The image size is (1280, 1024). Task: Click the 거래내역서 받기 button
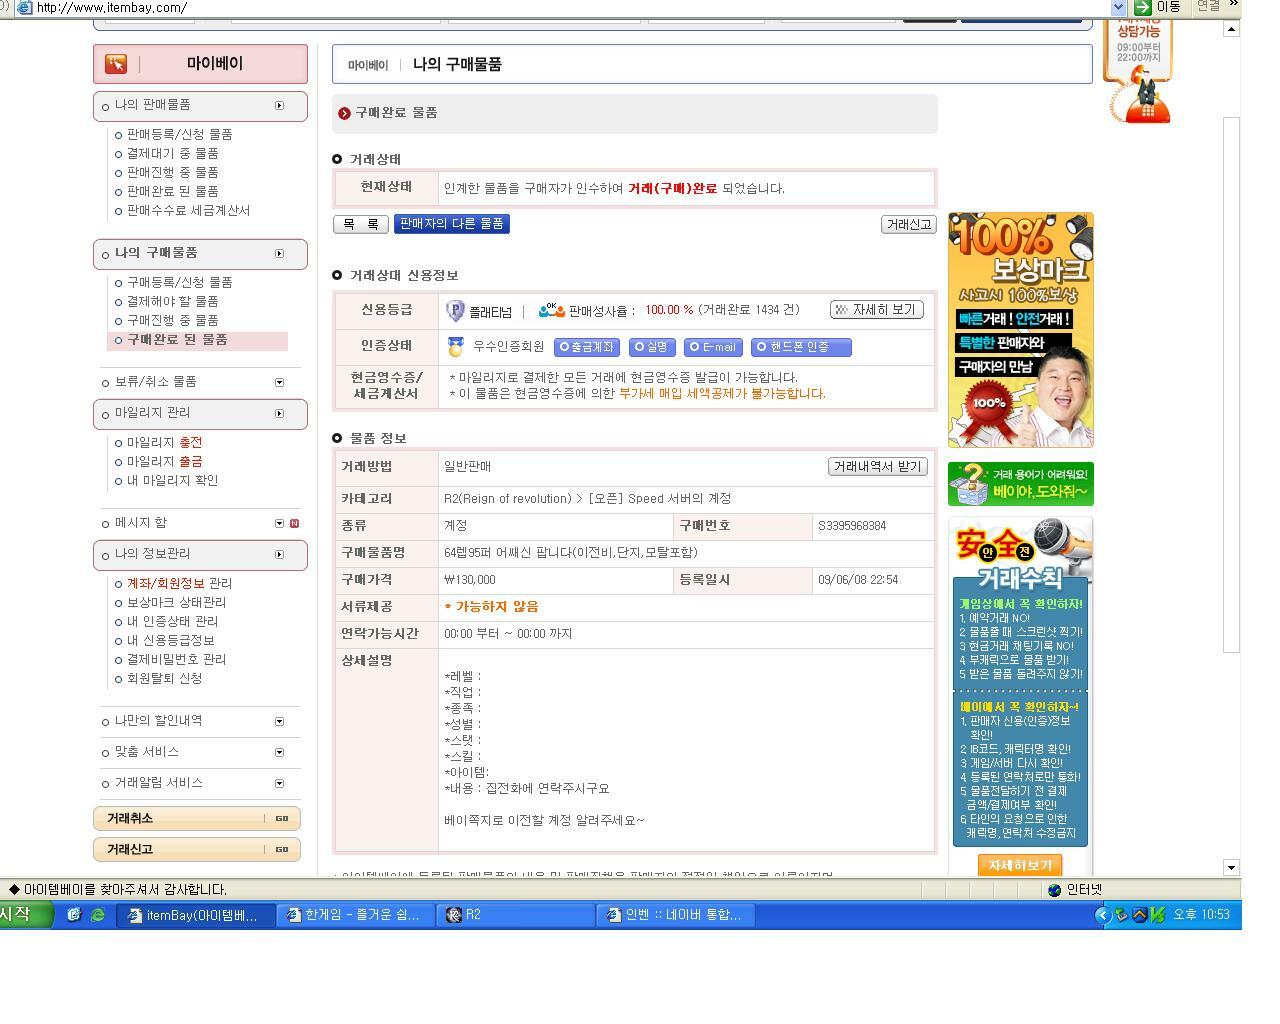click(x=877, y=466)
